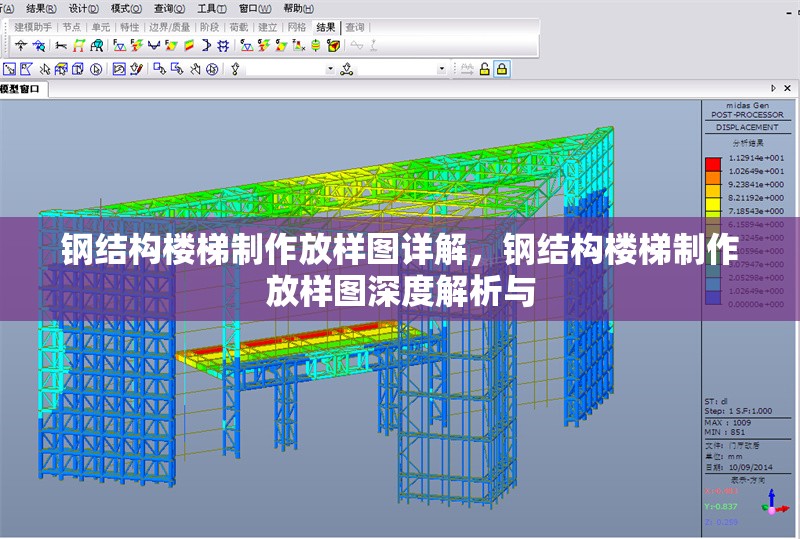
Task: Show beam stresses with the sigma lightning icon
Action: pyautogui.click(x=264, y=46)
